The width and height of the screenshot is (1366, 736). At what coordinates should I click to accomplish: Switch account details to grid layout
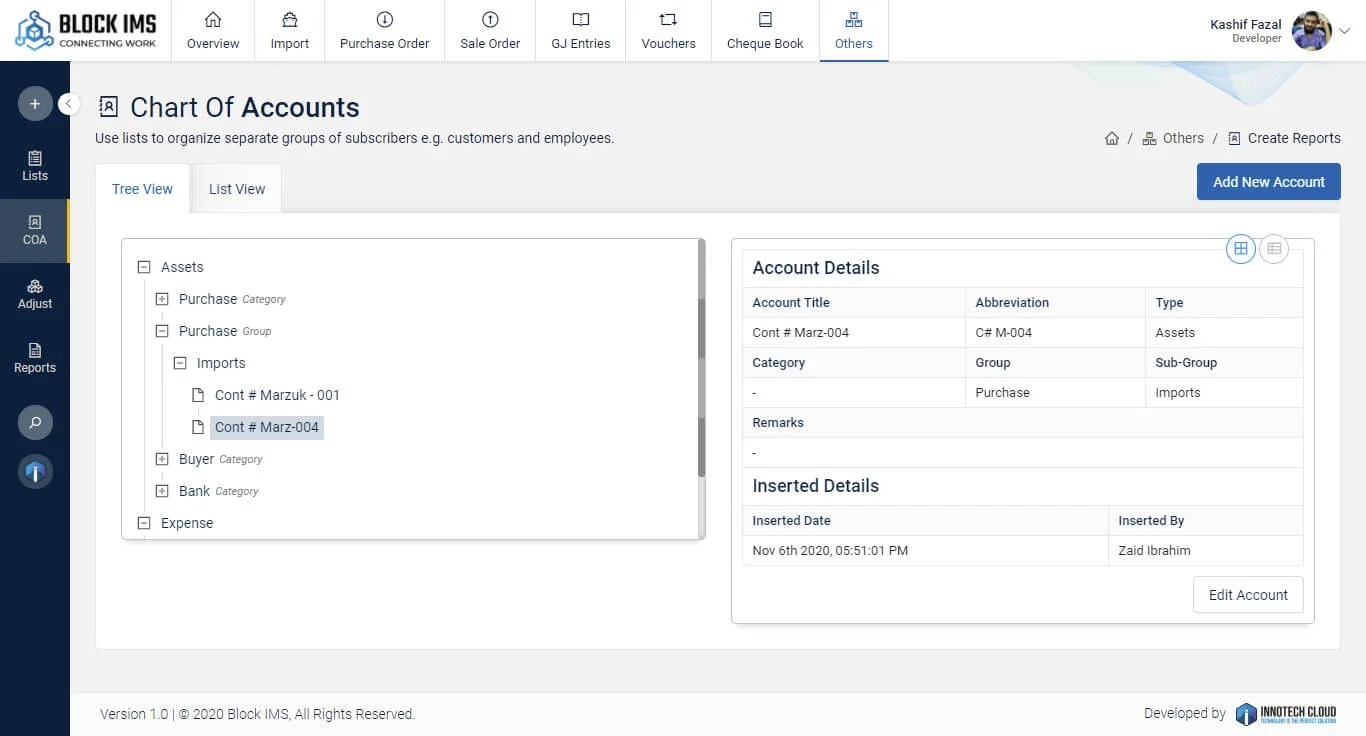pos(1241,249)
